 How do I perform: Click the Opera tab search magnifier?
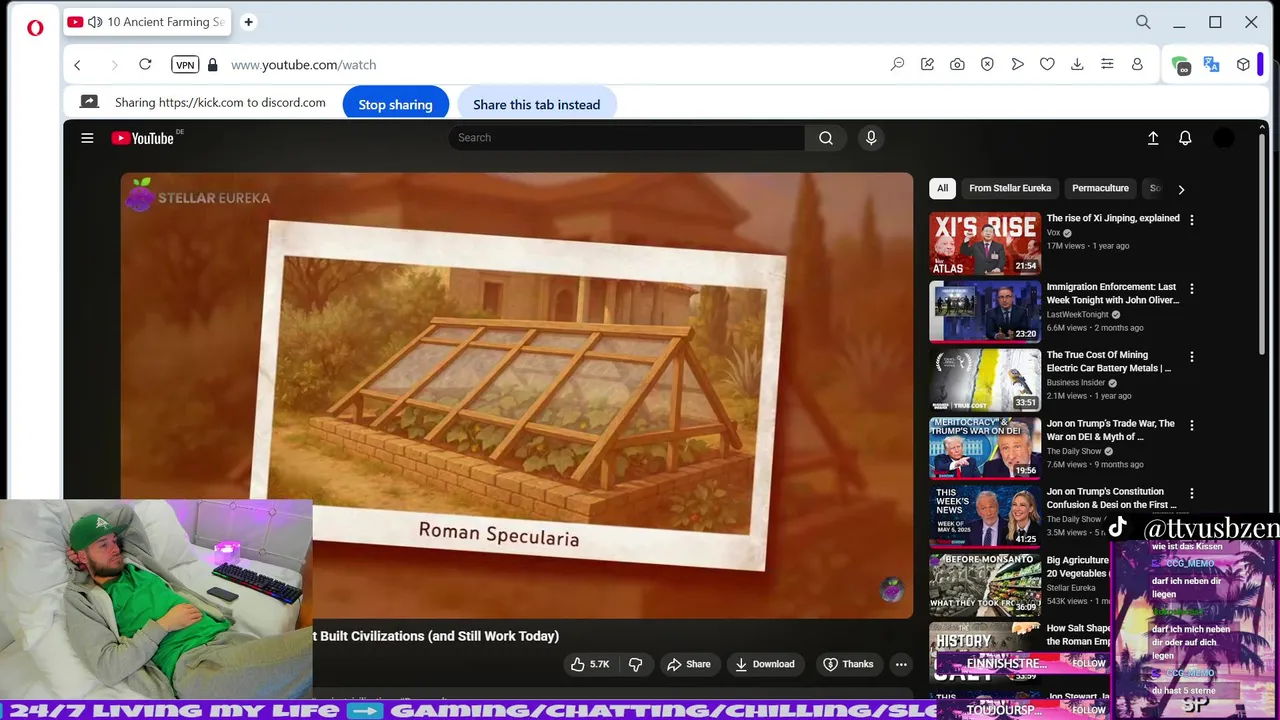point(1143,22)
